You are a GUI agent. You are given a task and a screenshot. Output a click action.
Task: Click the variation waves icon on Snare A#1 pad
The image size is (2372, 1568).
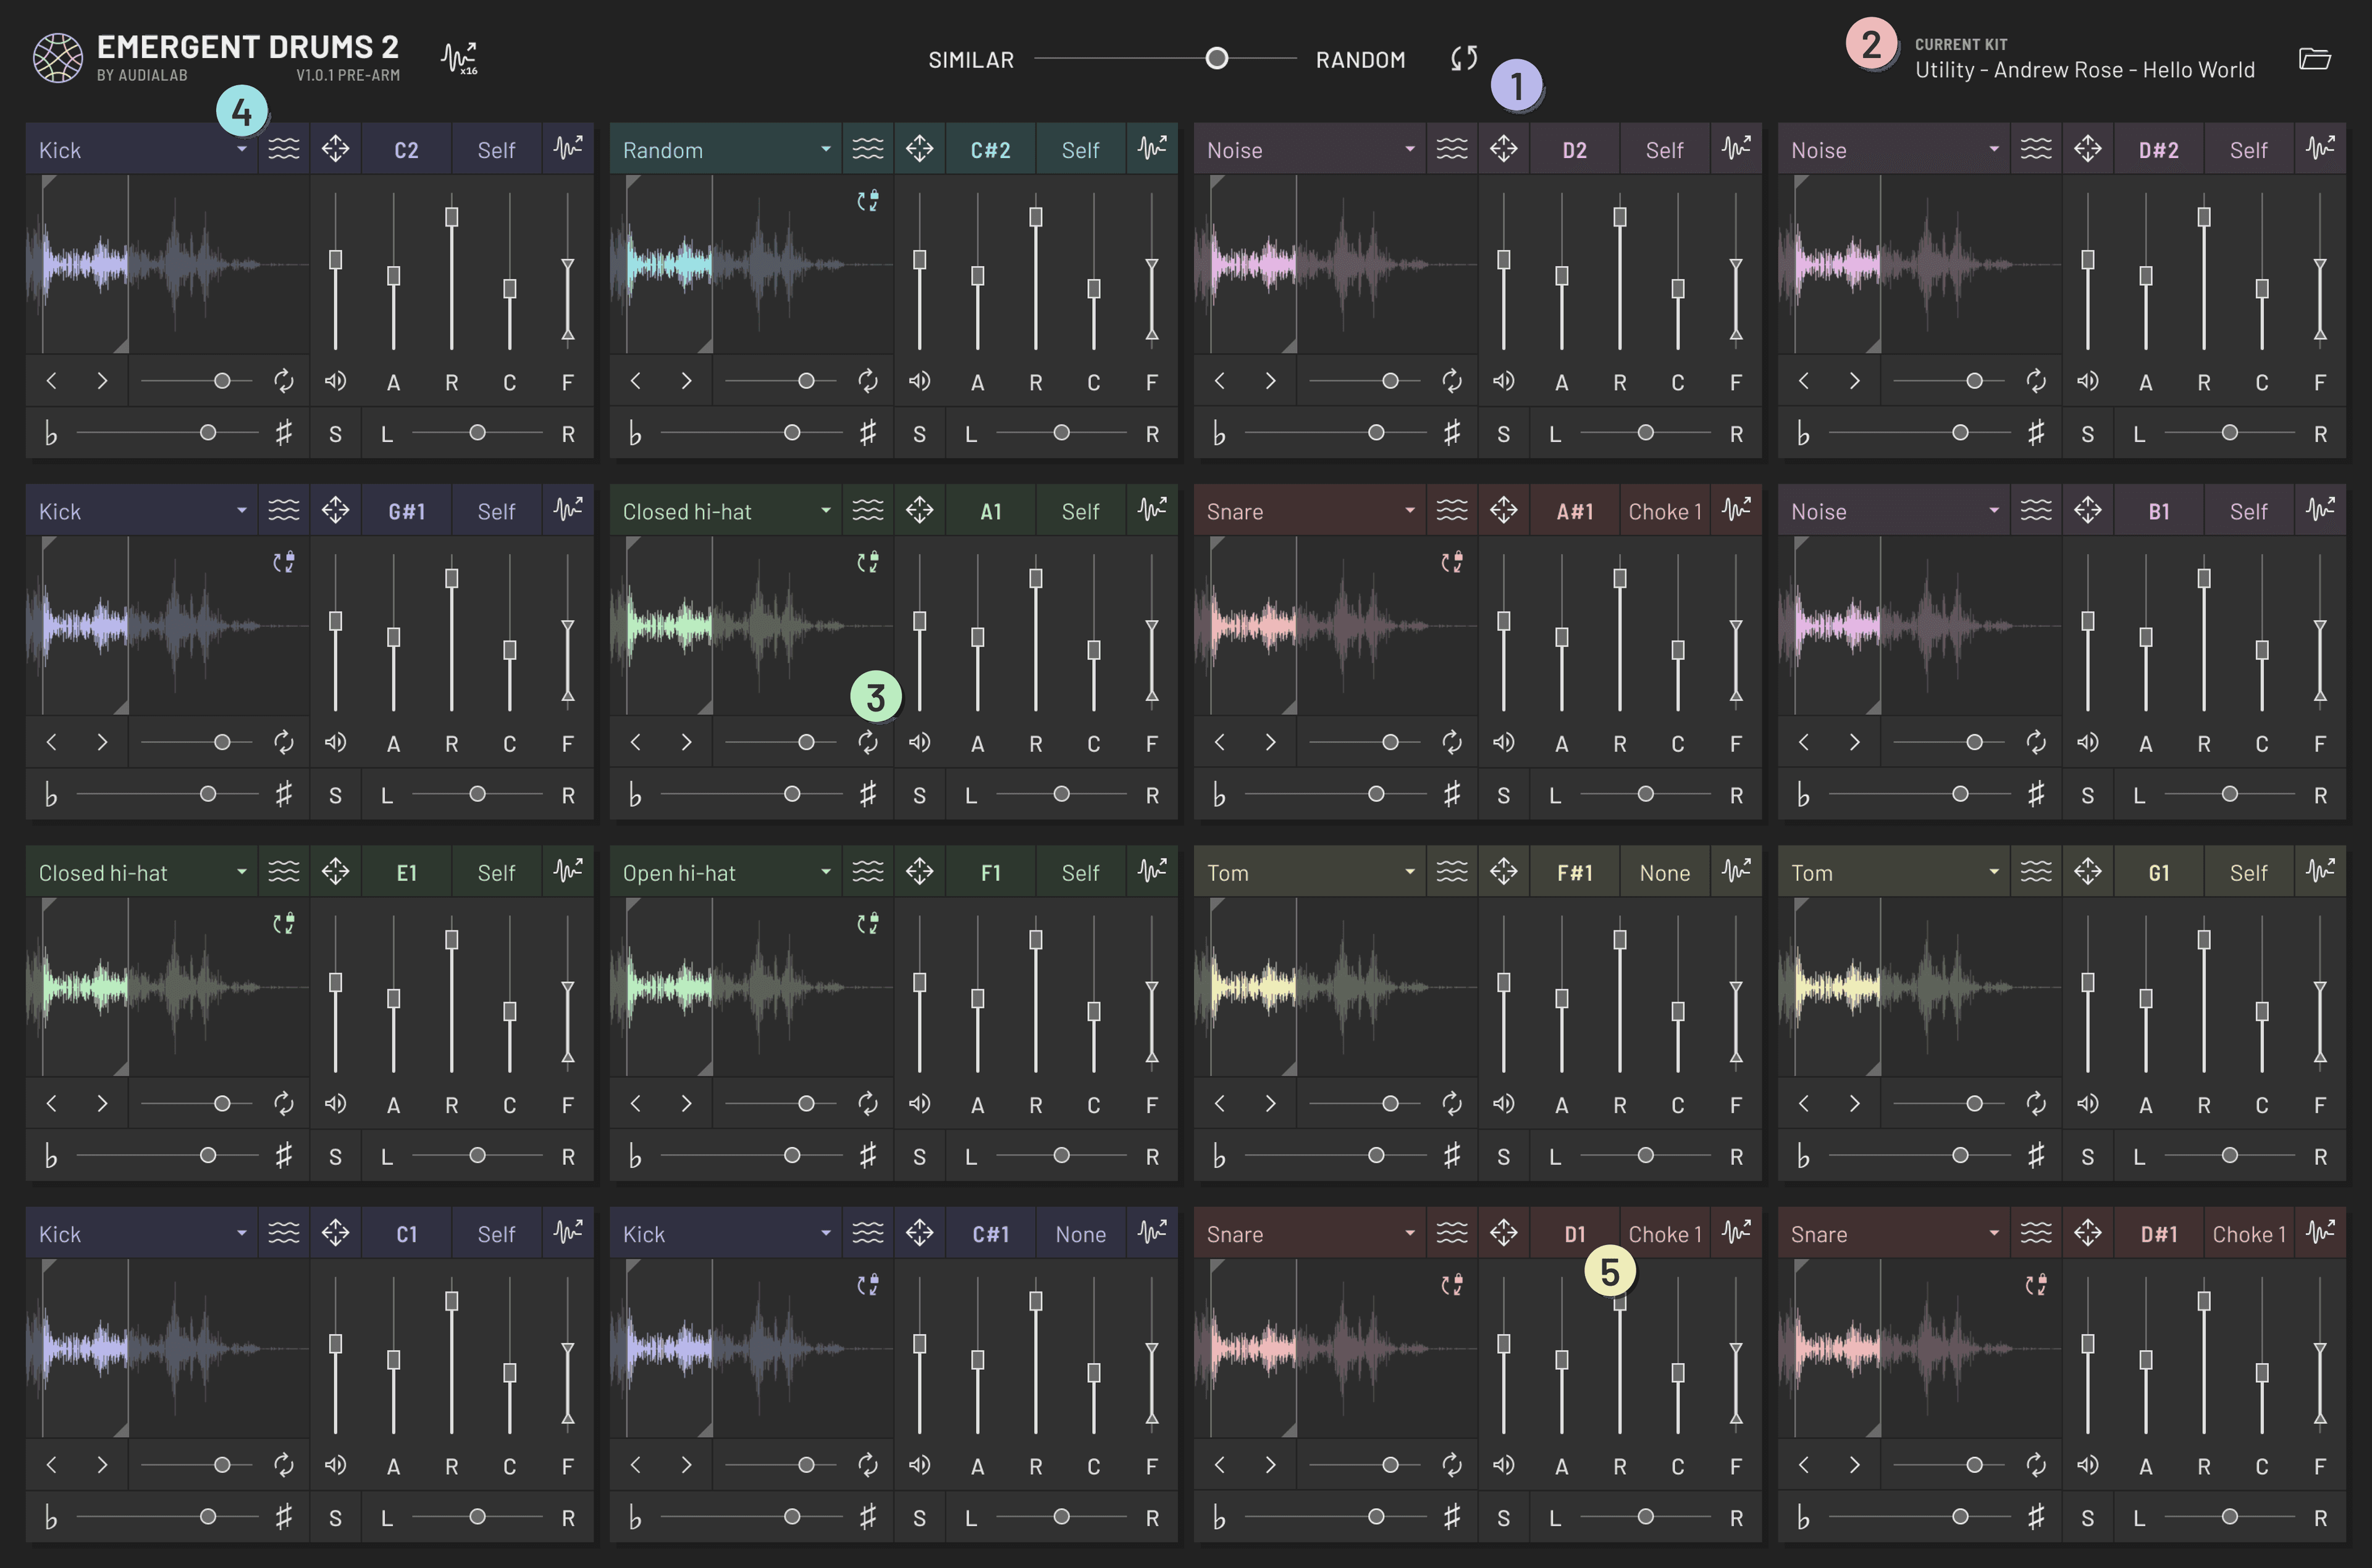click(1452, 510)
